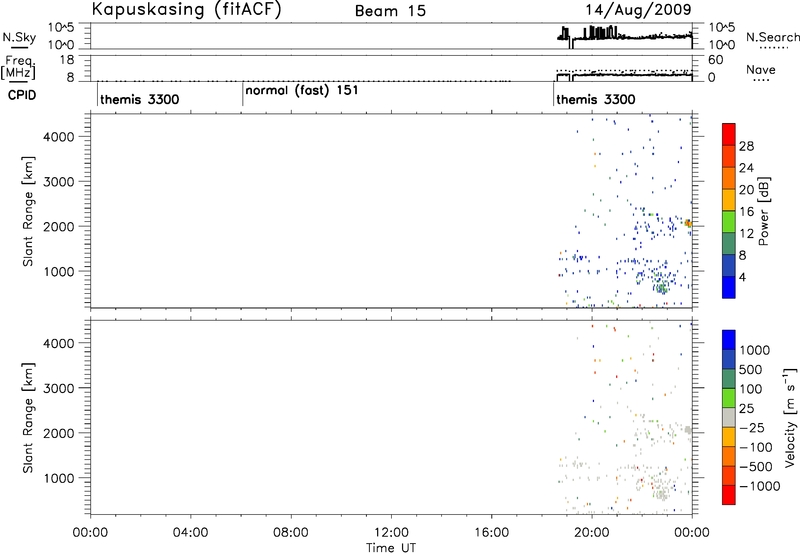Click the Power [dB] colorbar title

point(764,211)
